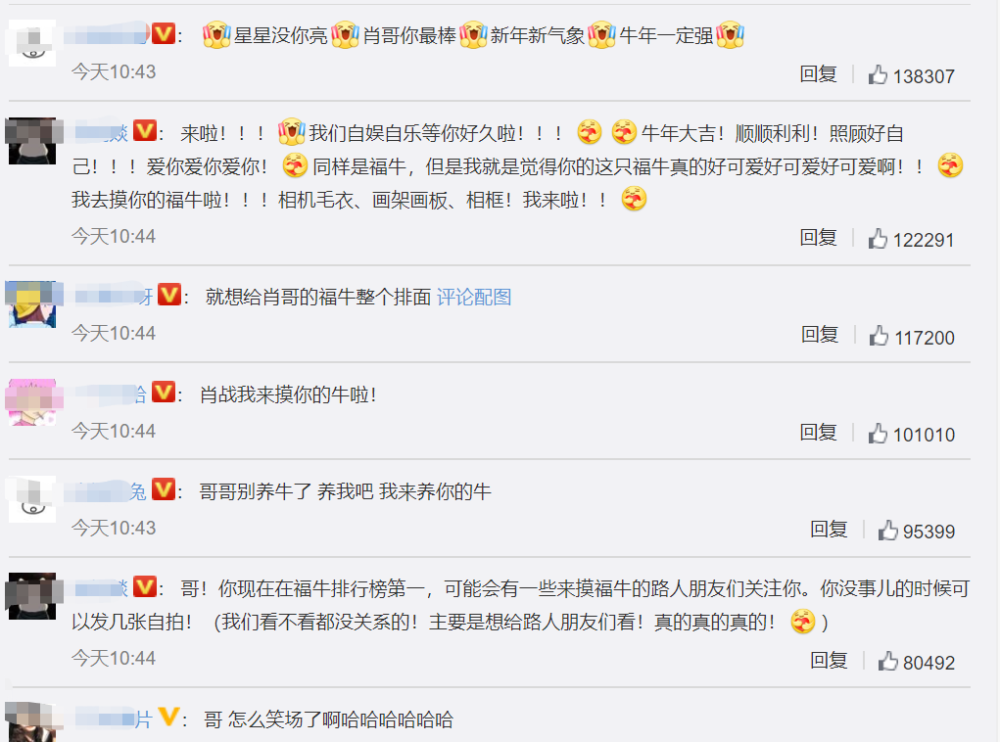The height and width of the screenshot is (742, 1000).
Task: Open avatar beside 就想给肖哥的福牛 comment
Action: [32, 304]
